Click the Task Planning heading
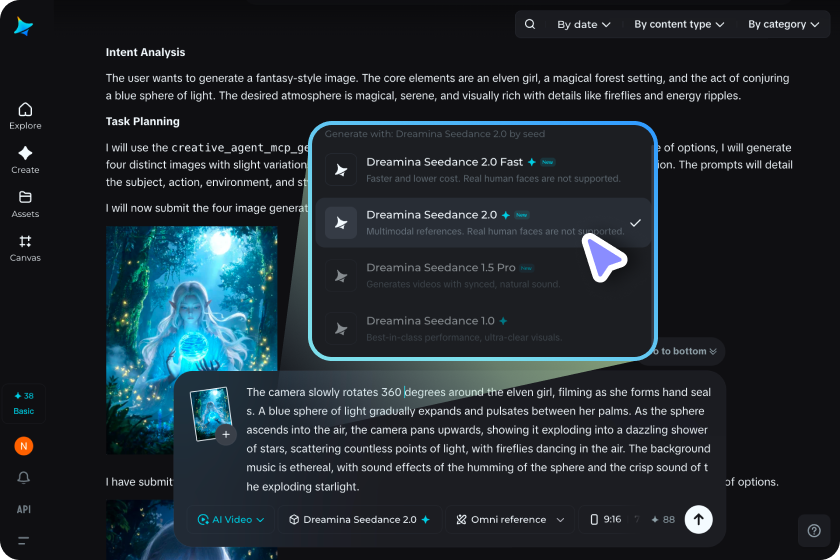 pyautogui.click(x=142, y=121)
